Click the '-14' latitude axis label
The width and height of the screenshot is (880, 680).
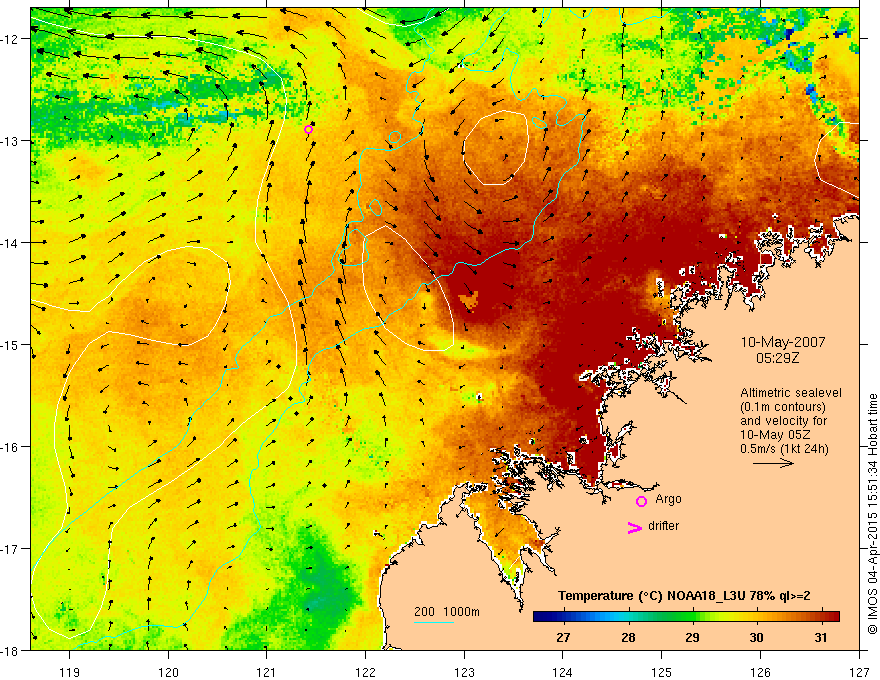pos(11,243)
